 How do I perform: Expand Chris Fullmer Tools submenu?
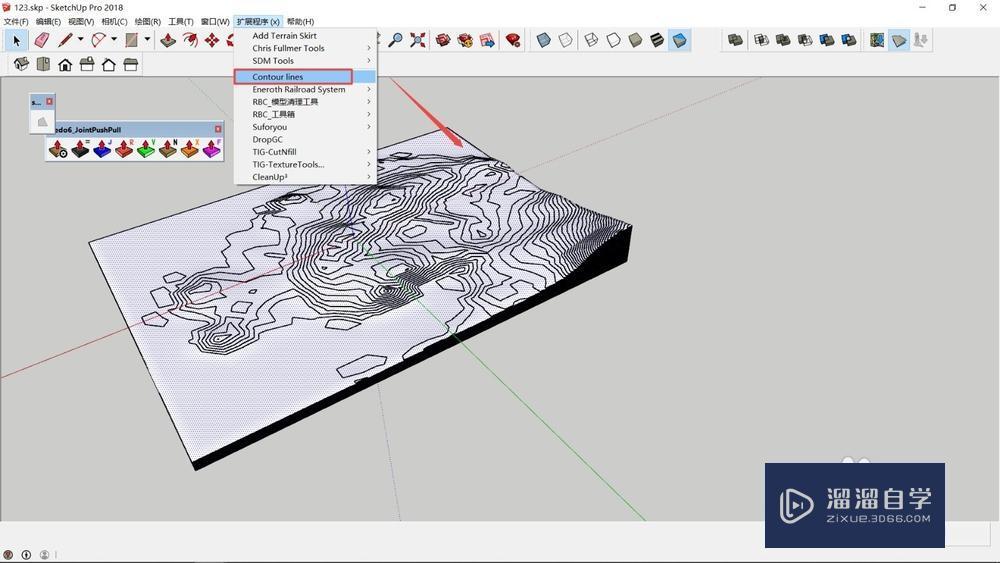pos(305,48)
